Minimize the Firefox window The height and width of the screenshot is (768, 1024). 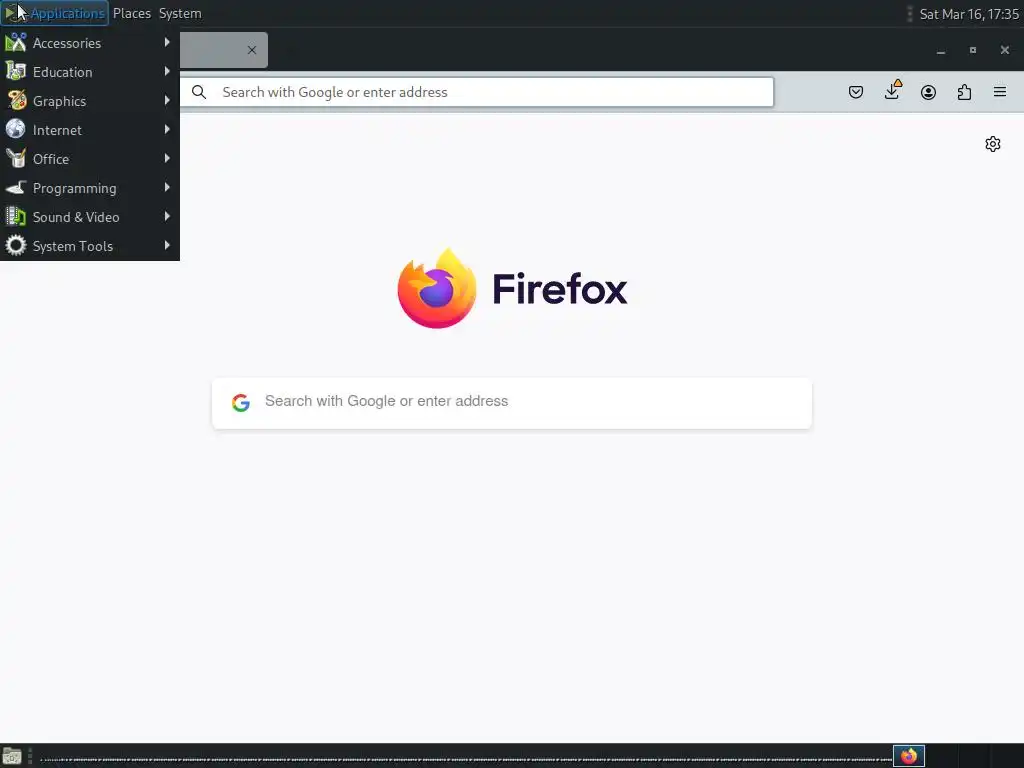[x=940, y=50]
